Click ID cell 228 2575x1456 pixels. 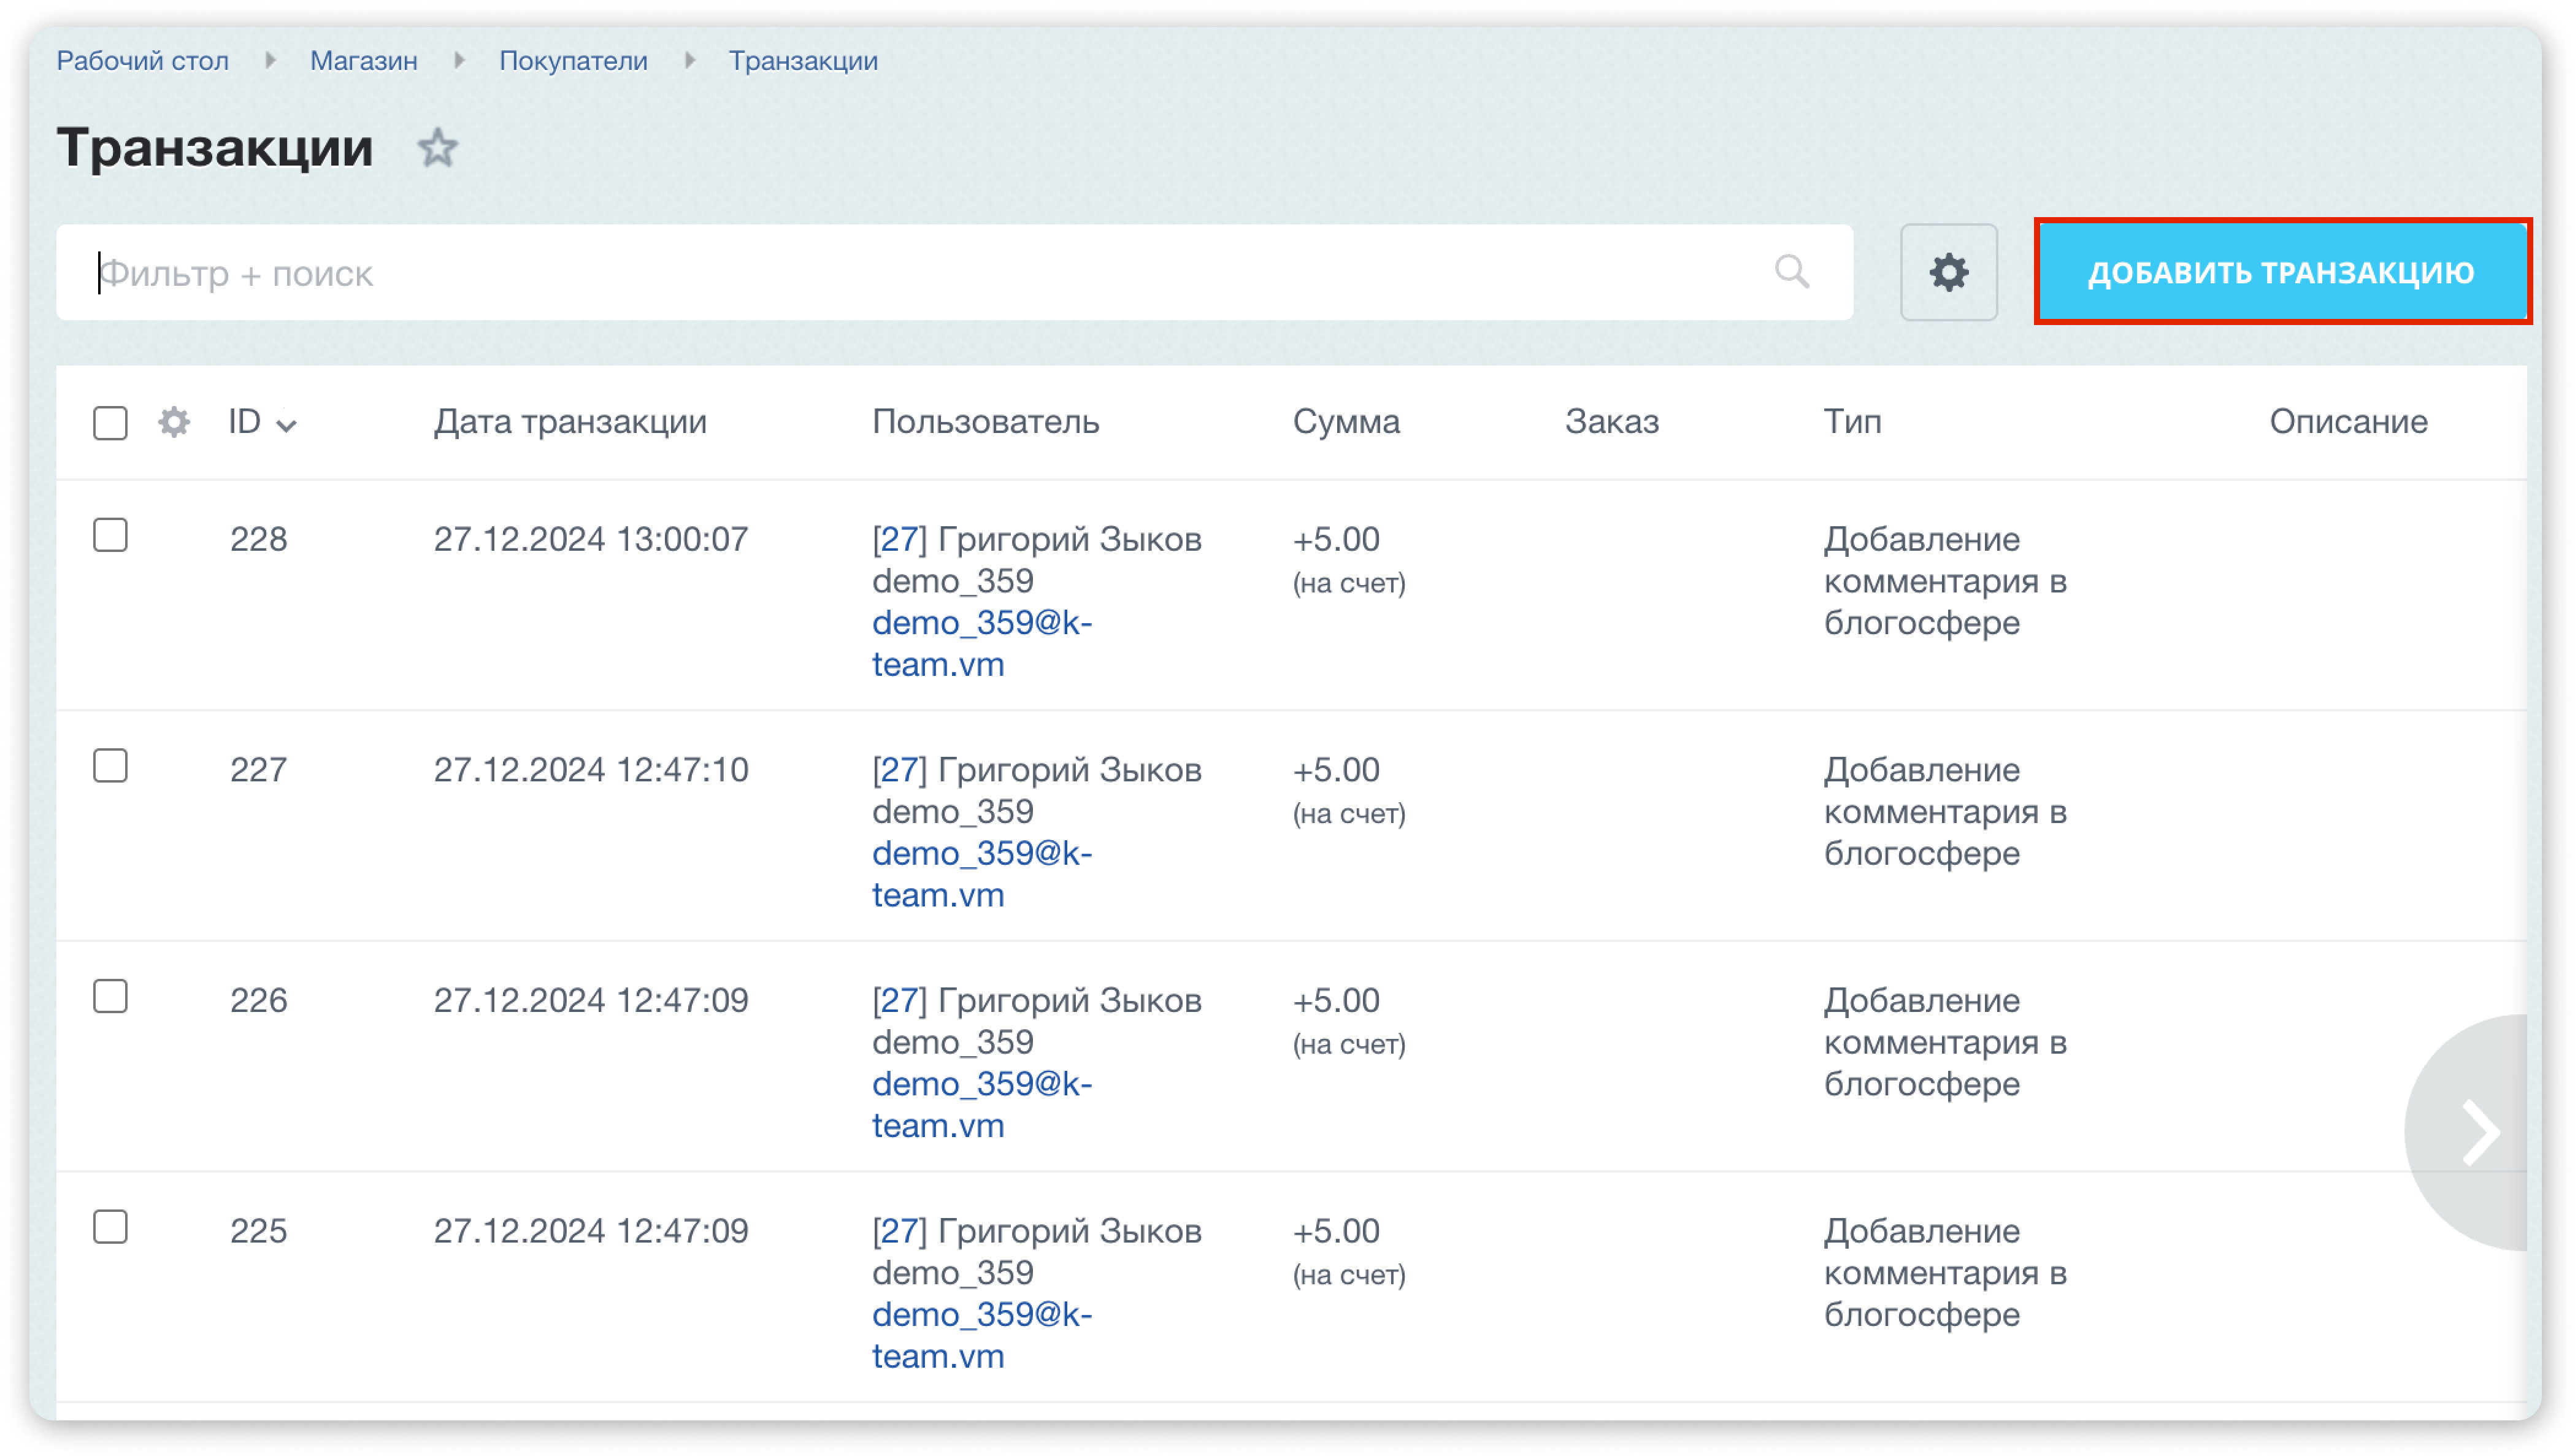coord(258,539)
